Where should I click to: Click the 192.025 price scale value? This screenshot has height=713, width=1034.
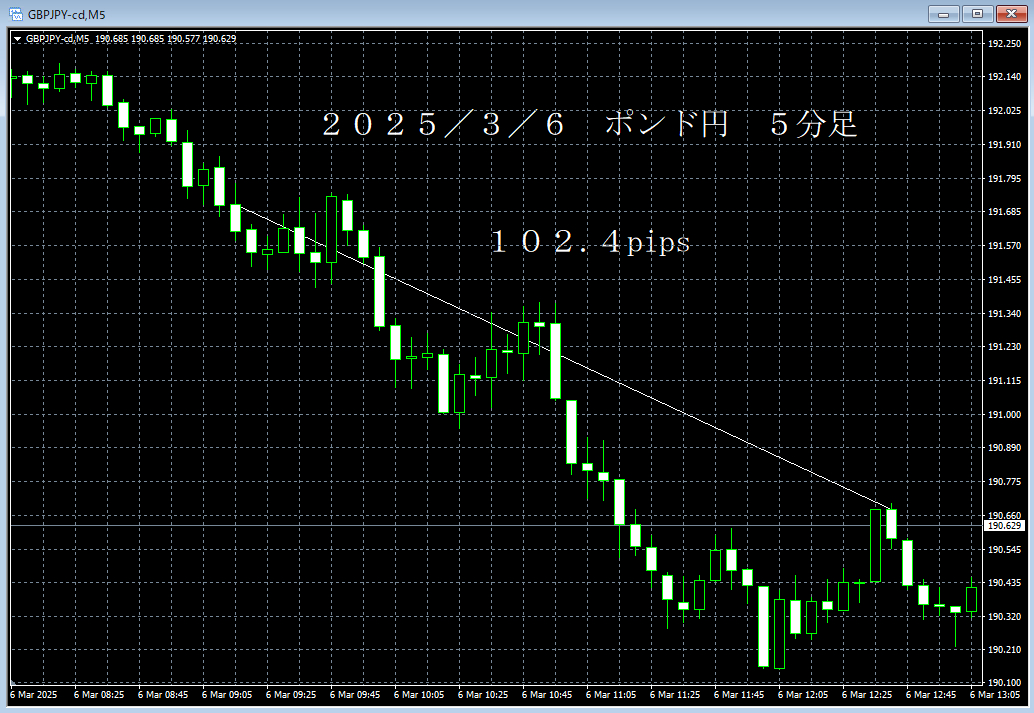coord(1004,110)
